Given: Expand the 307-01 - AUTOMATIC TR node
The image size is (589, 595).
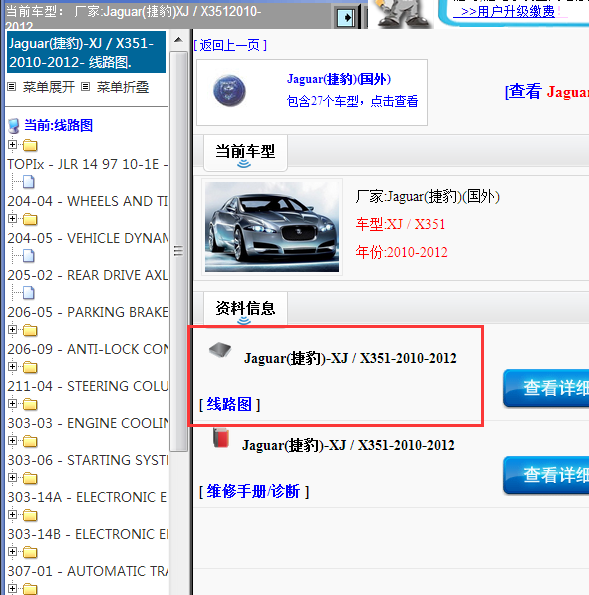Looking at the screenshot, I should pos(12,551).
